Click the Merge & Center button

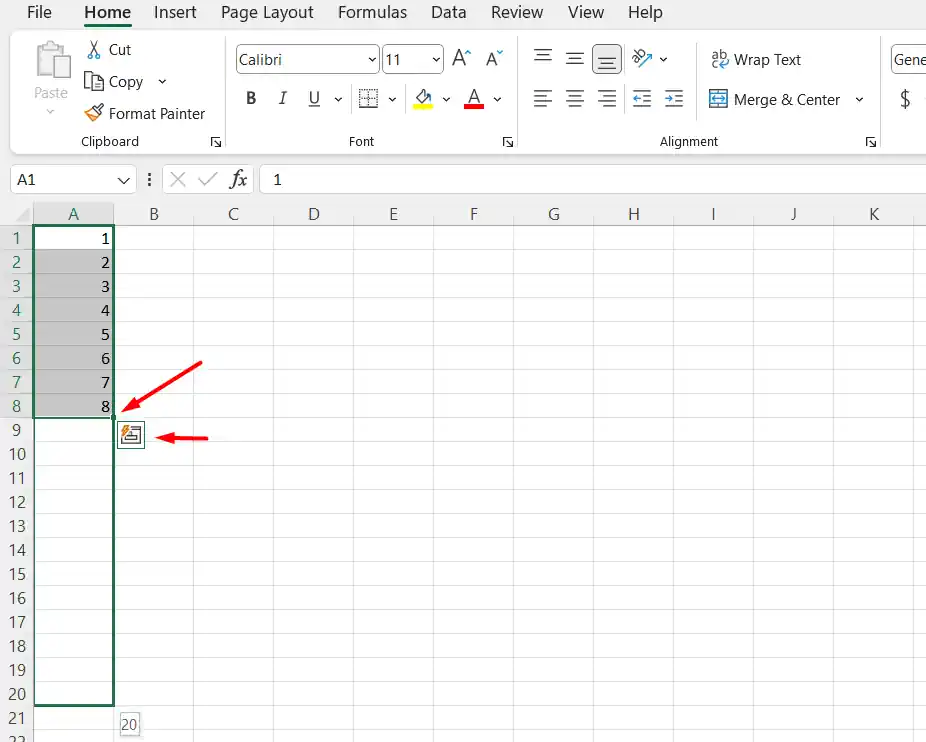(x=776, y=100)
